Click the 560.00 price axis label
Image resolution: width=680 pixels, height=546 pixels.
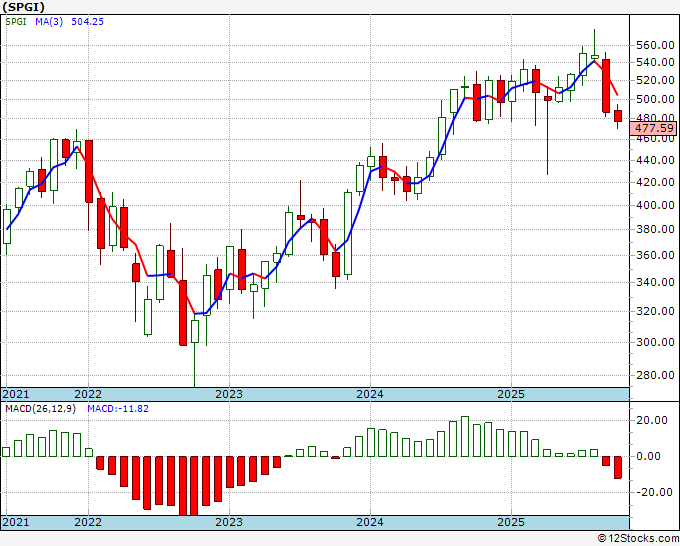click(x=655, y=46)
